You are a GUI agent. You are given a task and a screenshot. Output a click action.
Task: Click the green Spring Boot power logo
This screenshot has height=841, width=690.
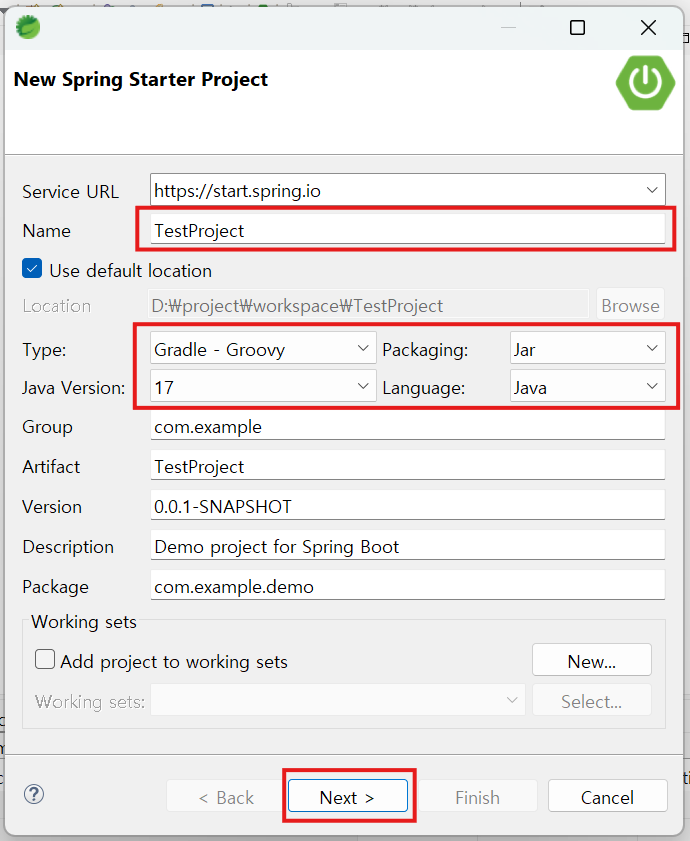tap(645, 83)
